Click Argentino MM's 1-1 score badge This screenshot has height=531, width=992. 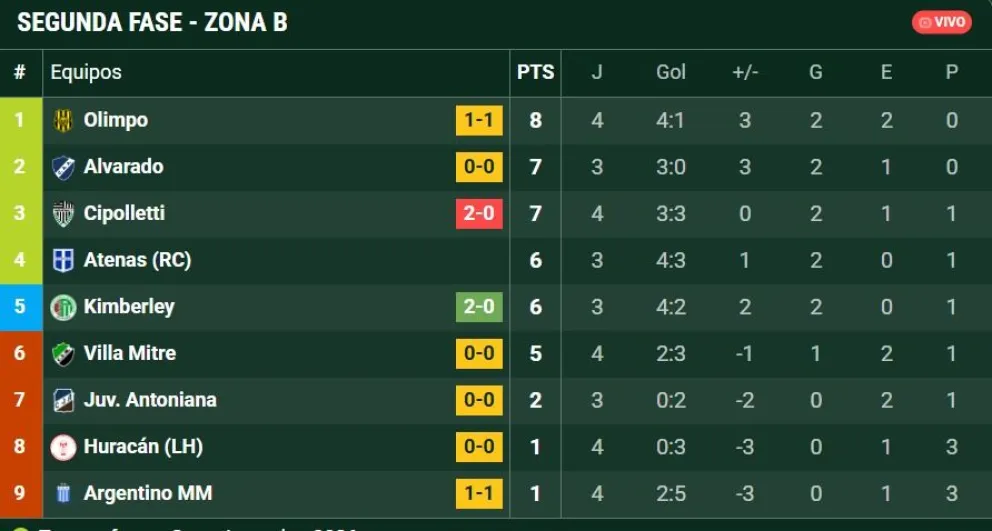click(479, 494)
